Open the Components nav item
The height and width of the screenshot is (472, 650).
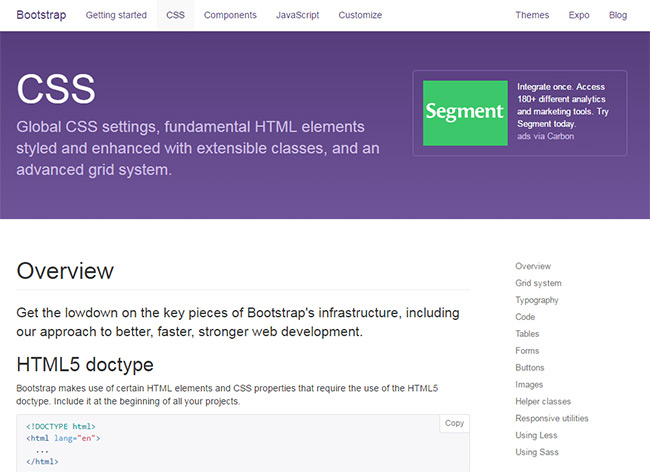tap(230, 15)
